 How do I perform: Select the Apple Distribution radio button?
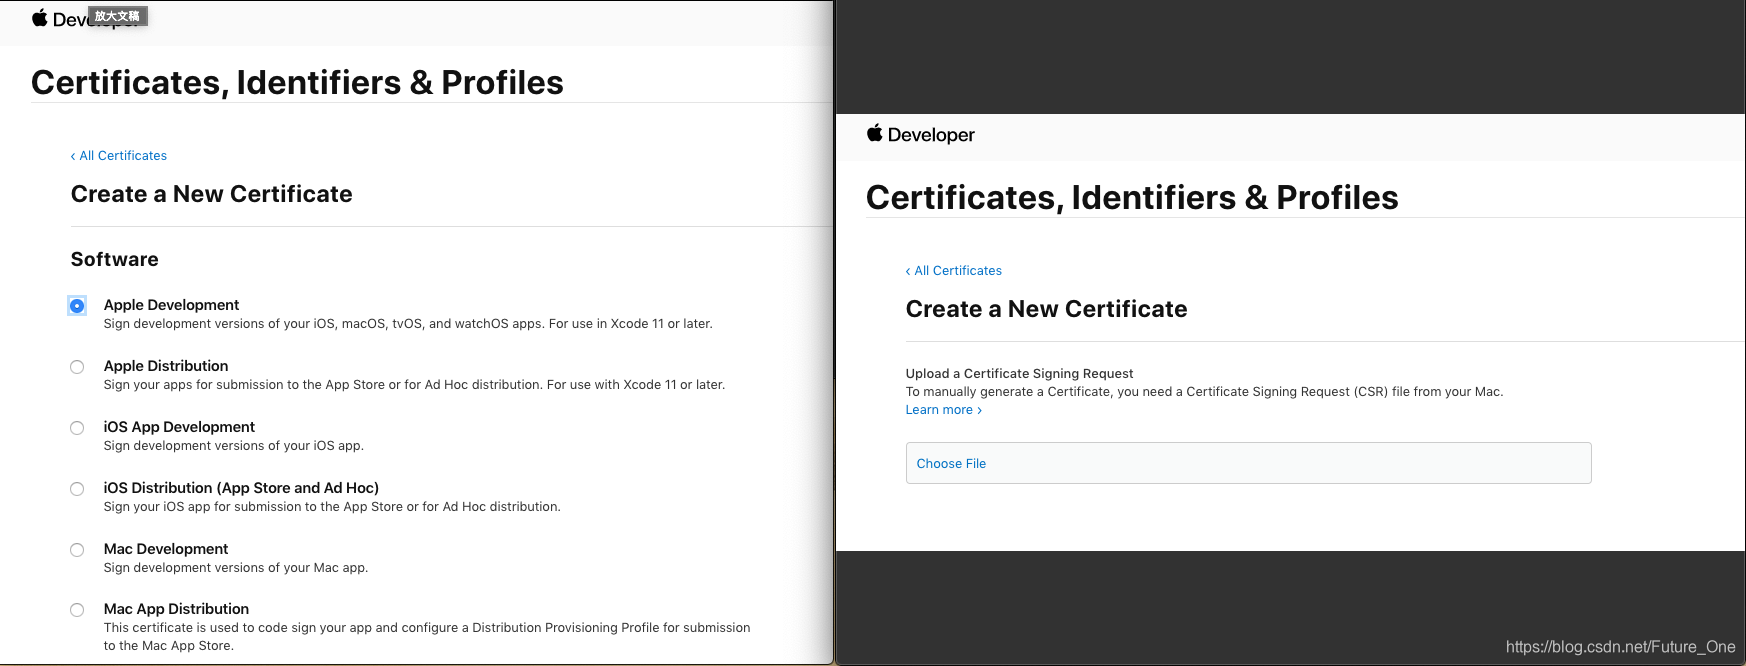click(77, 367)
